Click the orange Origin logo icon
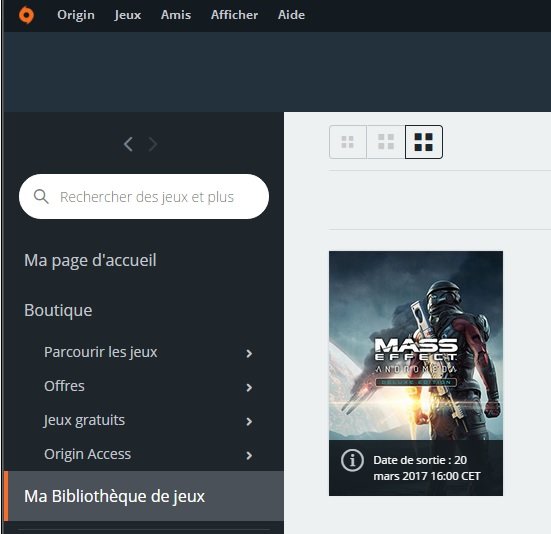This screenshot has height=534, width=551. tap(26, 15)
